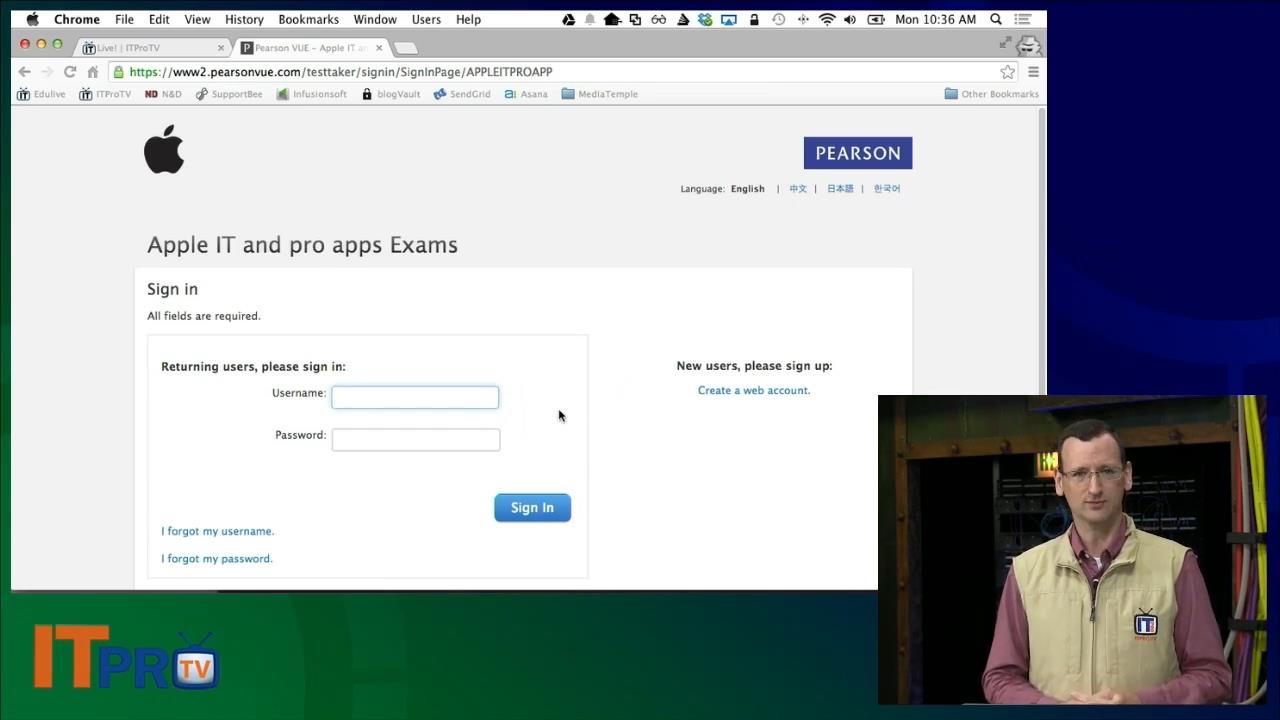Click the Google Drive menu bar icon
Image resolution: width=1280 pixels, height=720 pixels.
pos(568,19)
